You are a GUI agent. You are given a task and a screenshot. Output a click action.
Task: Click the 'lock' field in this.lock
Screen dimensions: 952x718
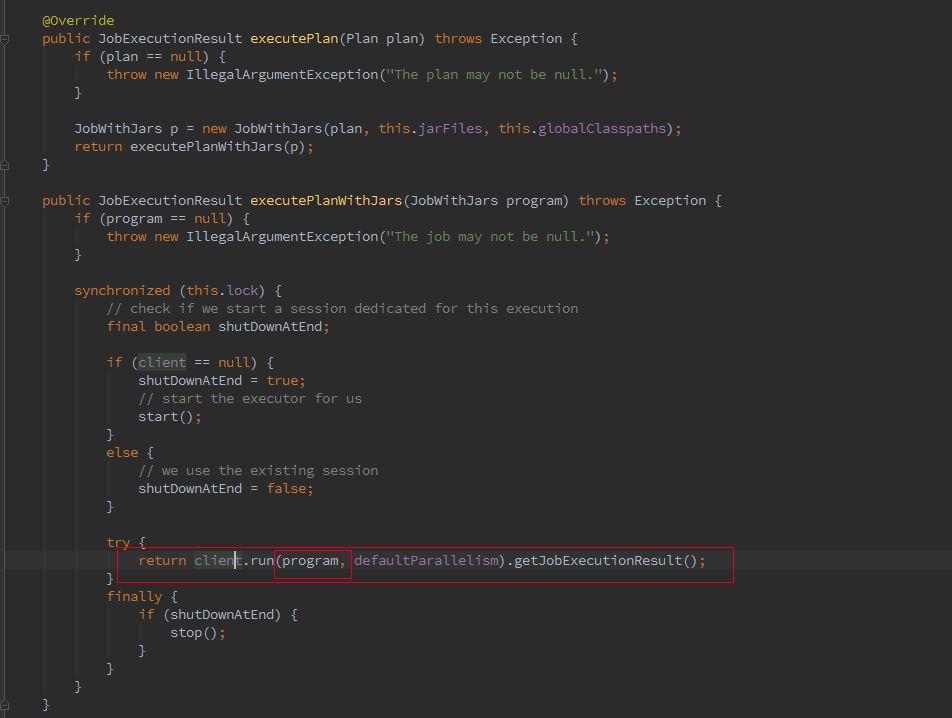[x=242, y=291]
